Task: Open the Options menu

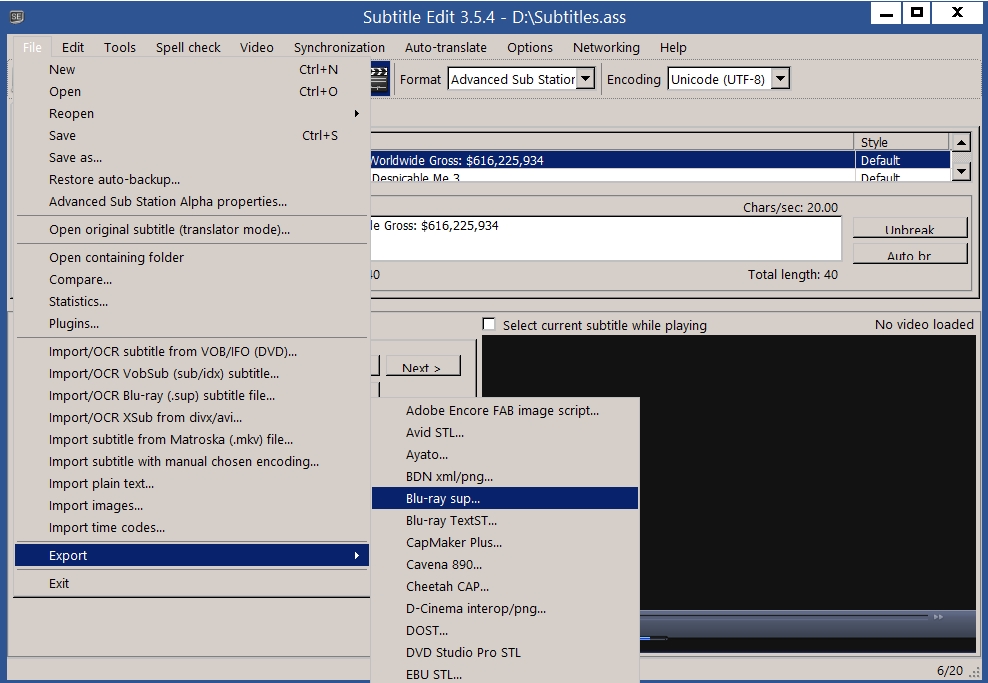Action: click(x=529, y=47)
